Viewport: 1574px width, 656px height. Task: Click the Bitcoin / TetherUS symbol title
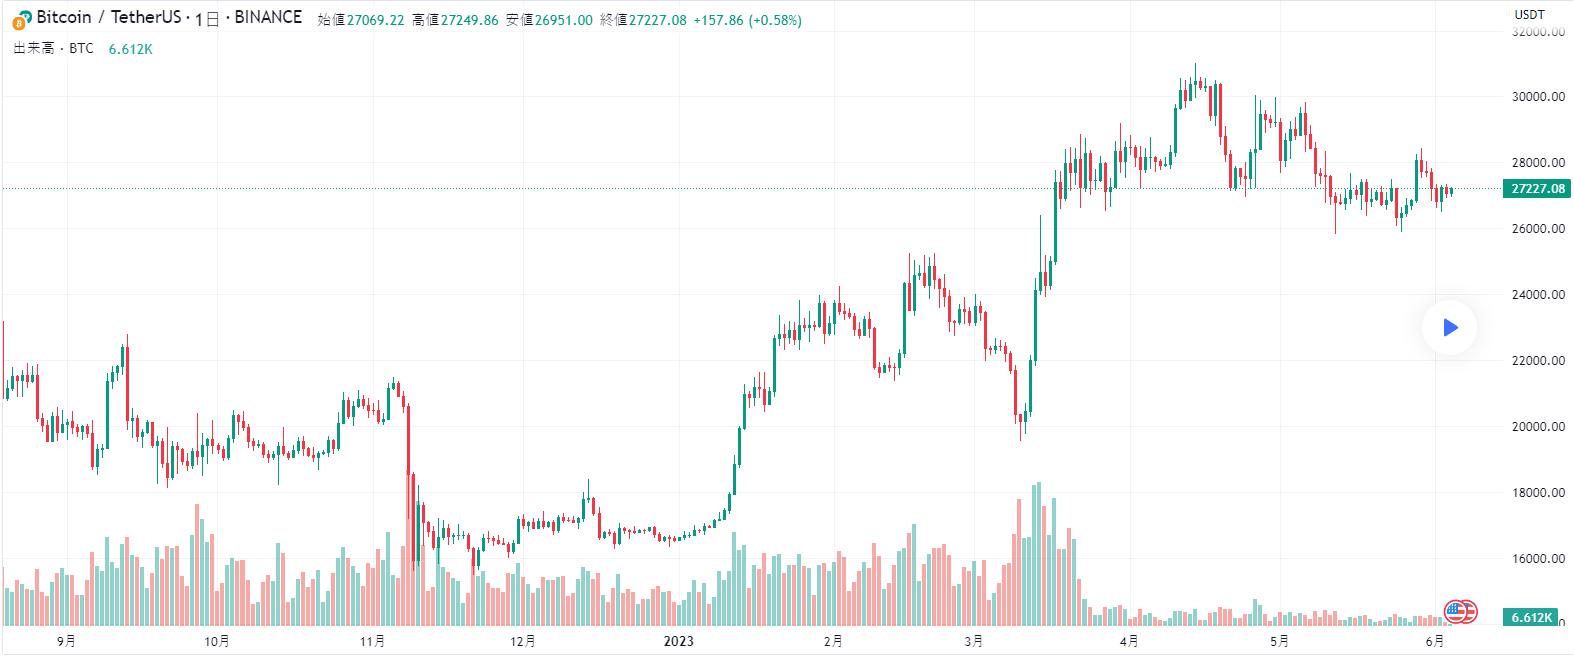click(x=109, y=17)
